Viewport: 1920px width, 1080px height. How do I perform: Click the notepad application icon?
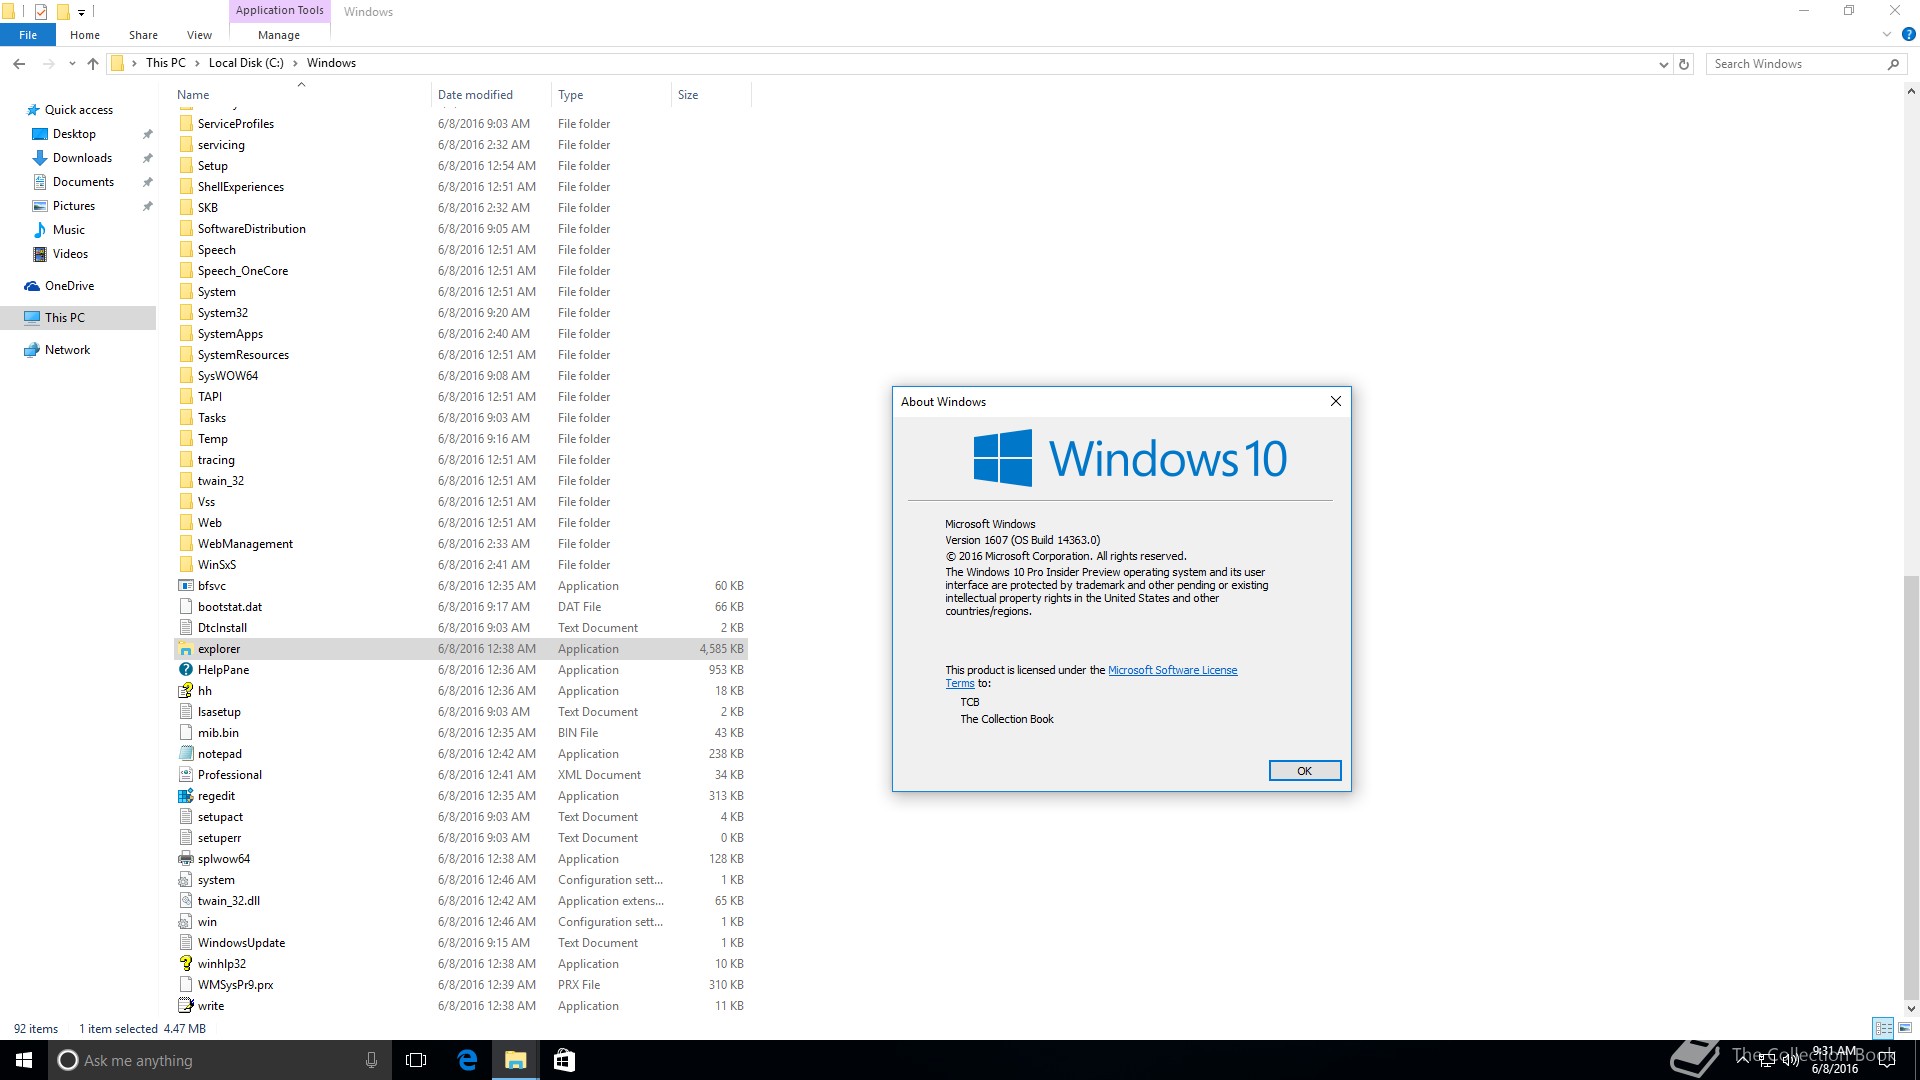point(186,754)
